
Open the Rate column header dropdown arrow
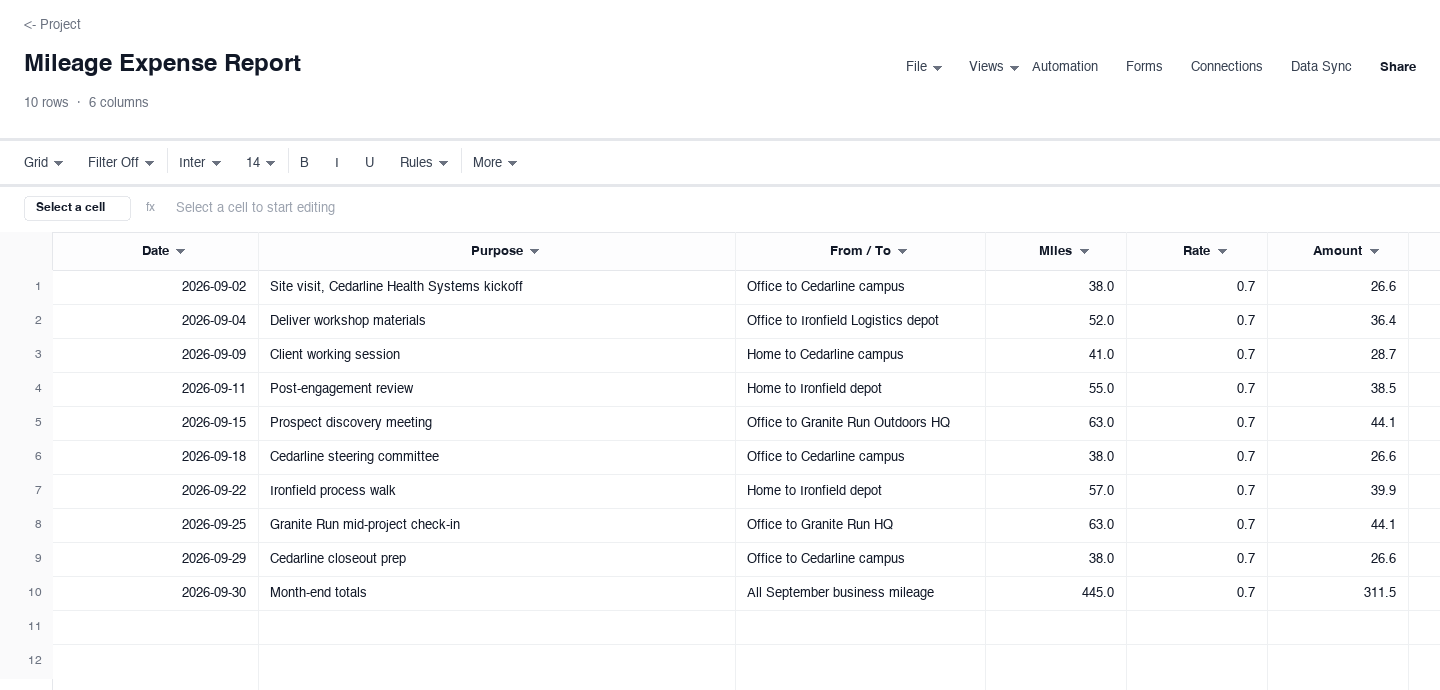point(1222,252)
